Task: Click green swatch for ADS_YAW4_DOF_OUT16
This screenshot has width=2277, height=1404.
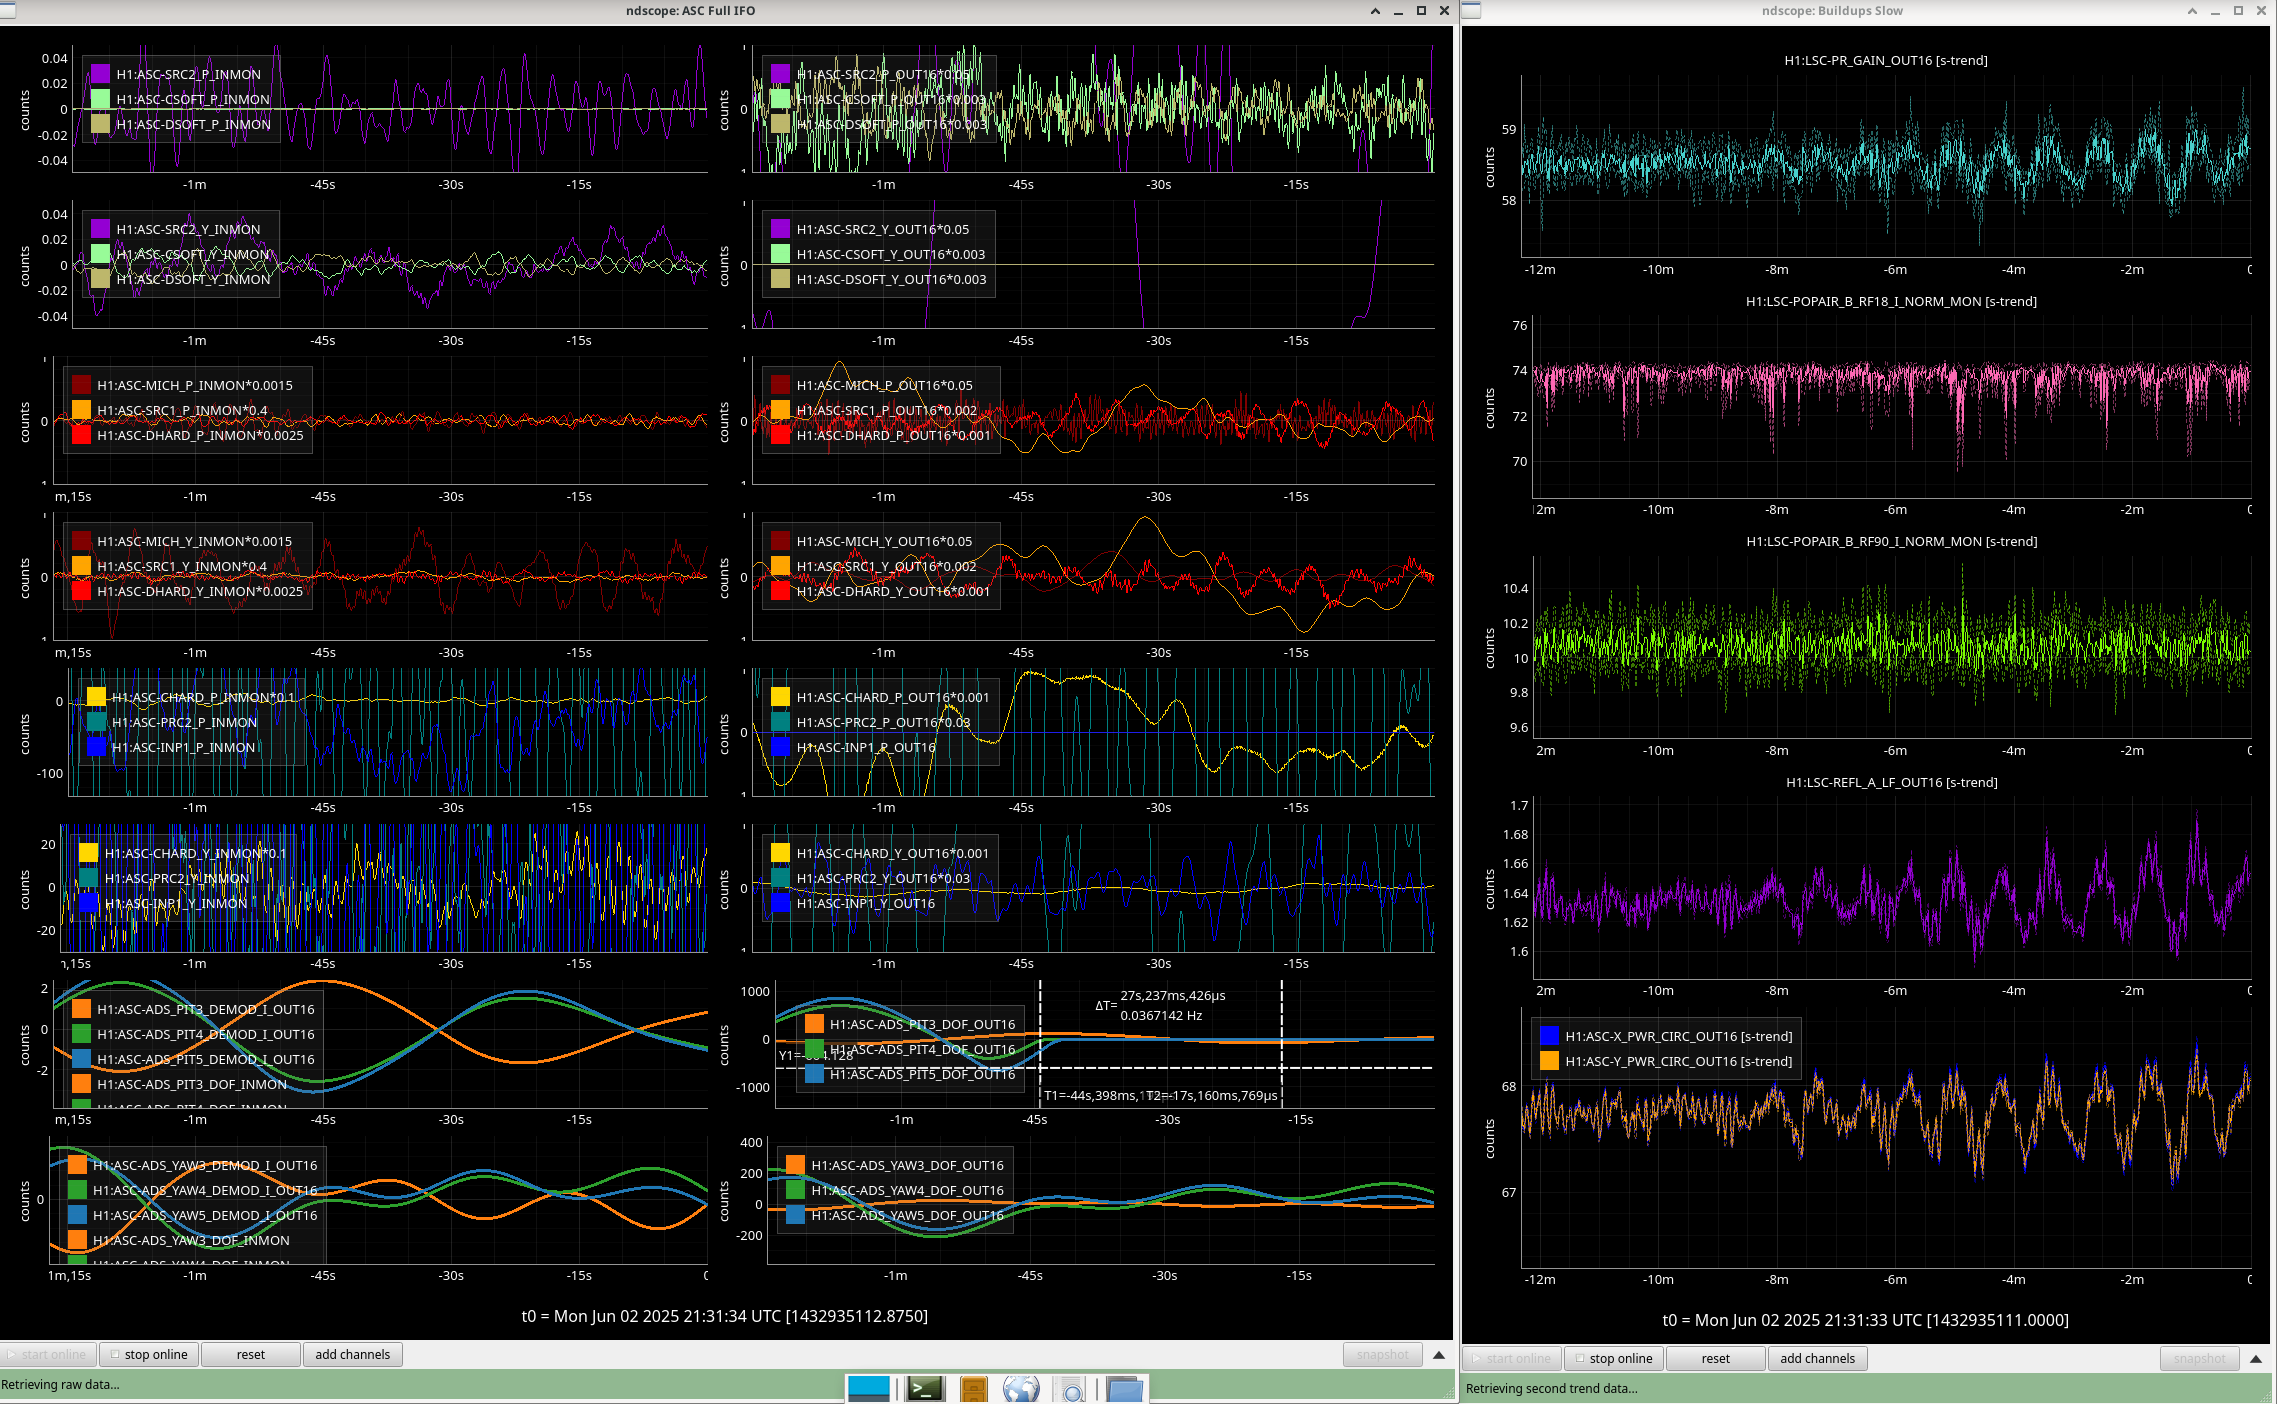Action: pos(796,1190)
